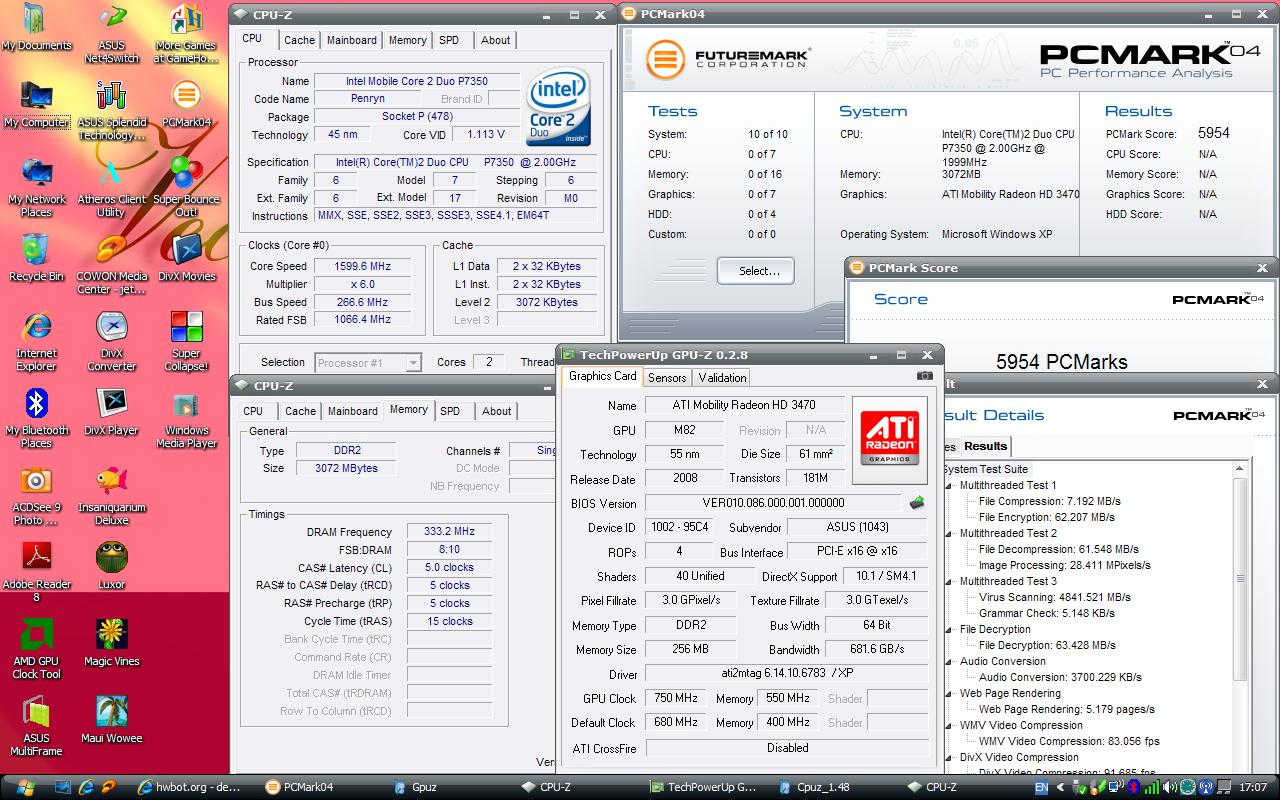Switch to hwbot.org taskbar button

point(188,787)
